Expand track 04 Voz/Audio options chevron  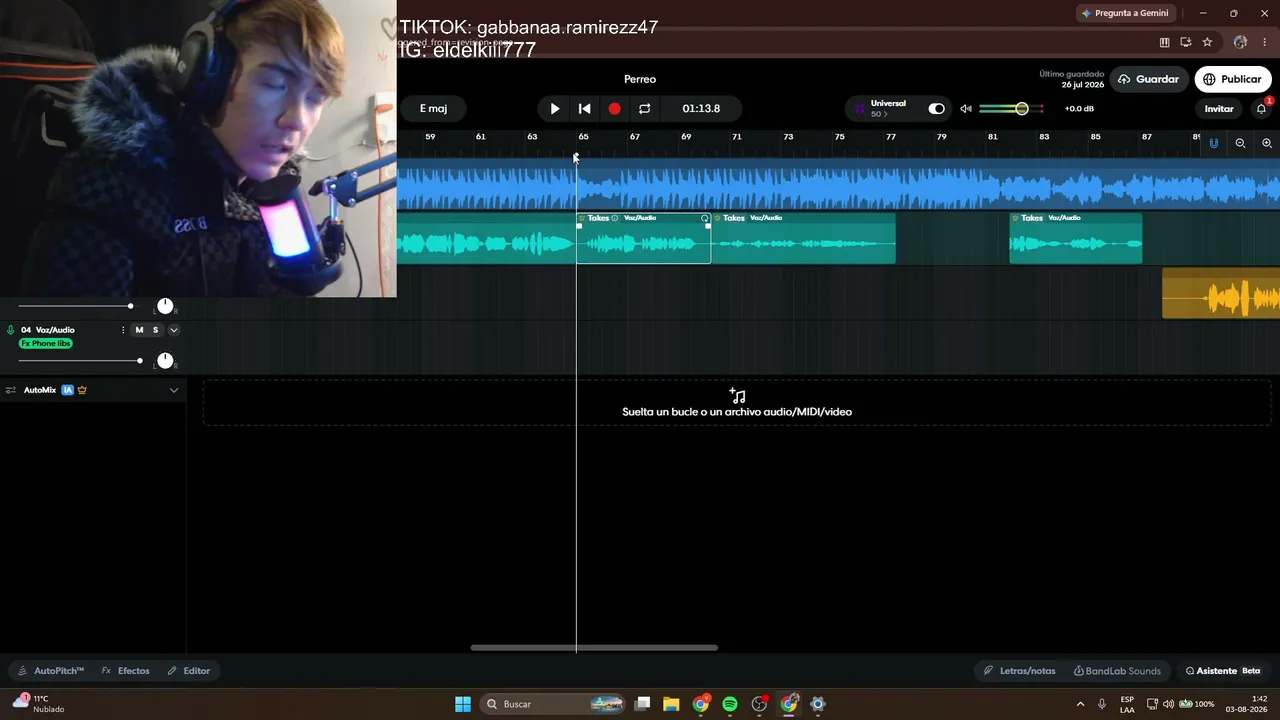[173, 330]
